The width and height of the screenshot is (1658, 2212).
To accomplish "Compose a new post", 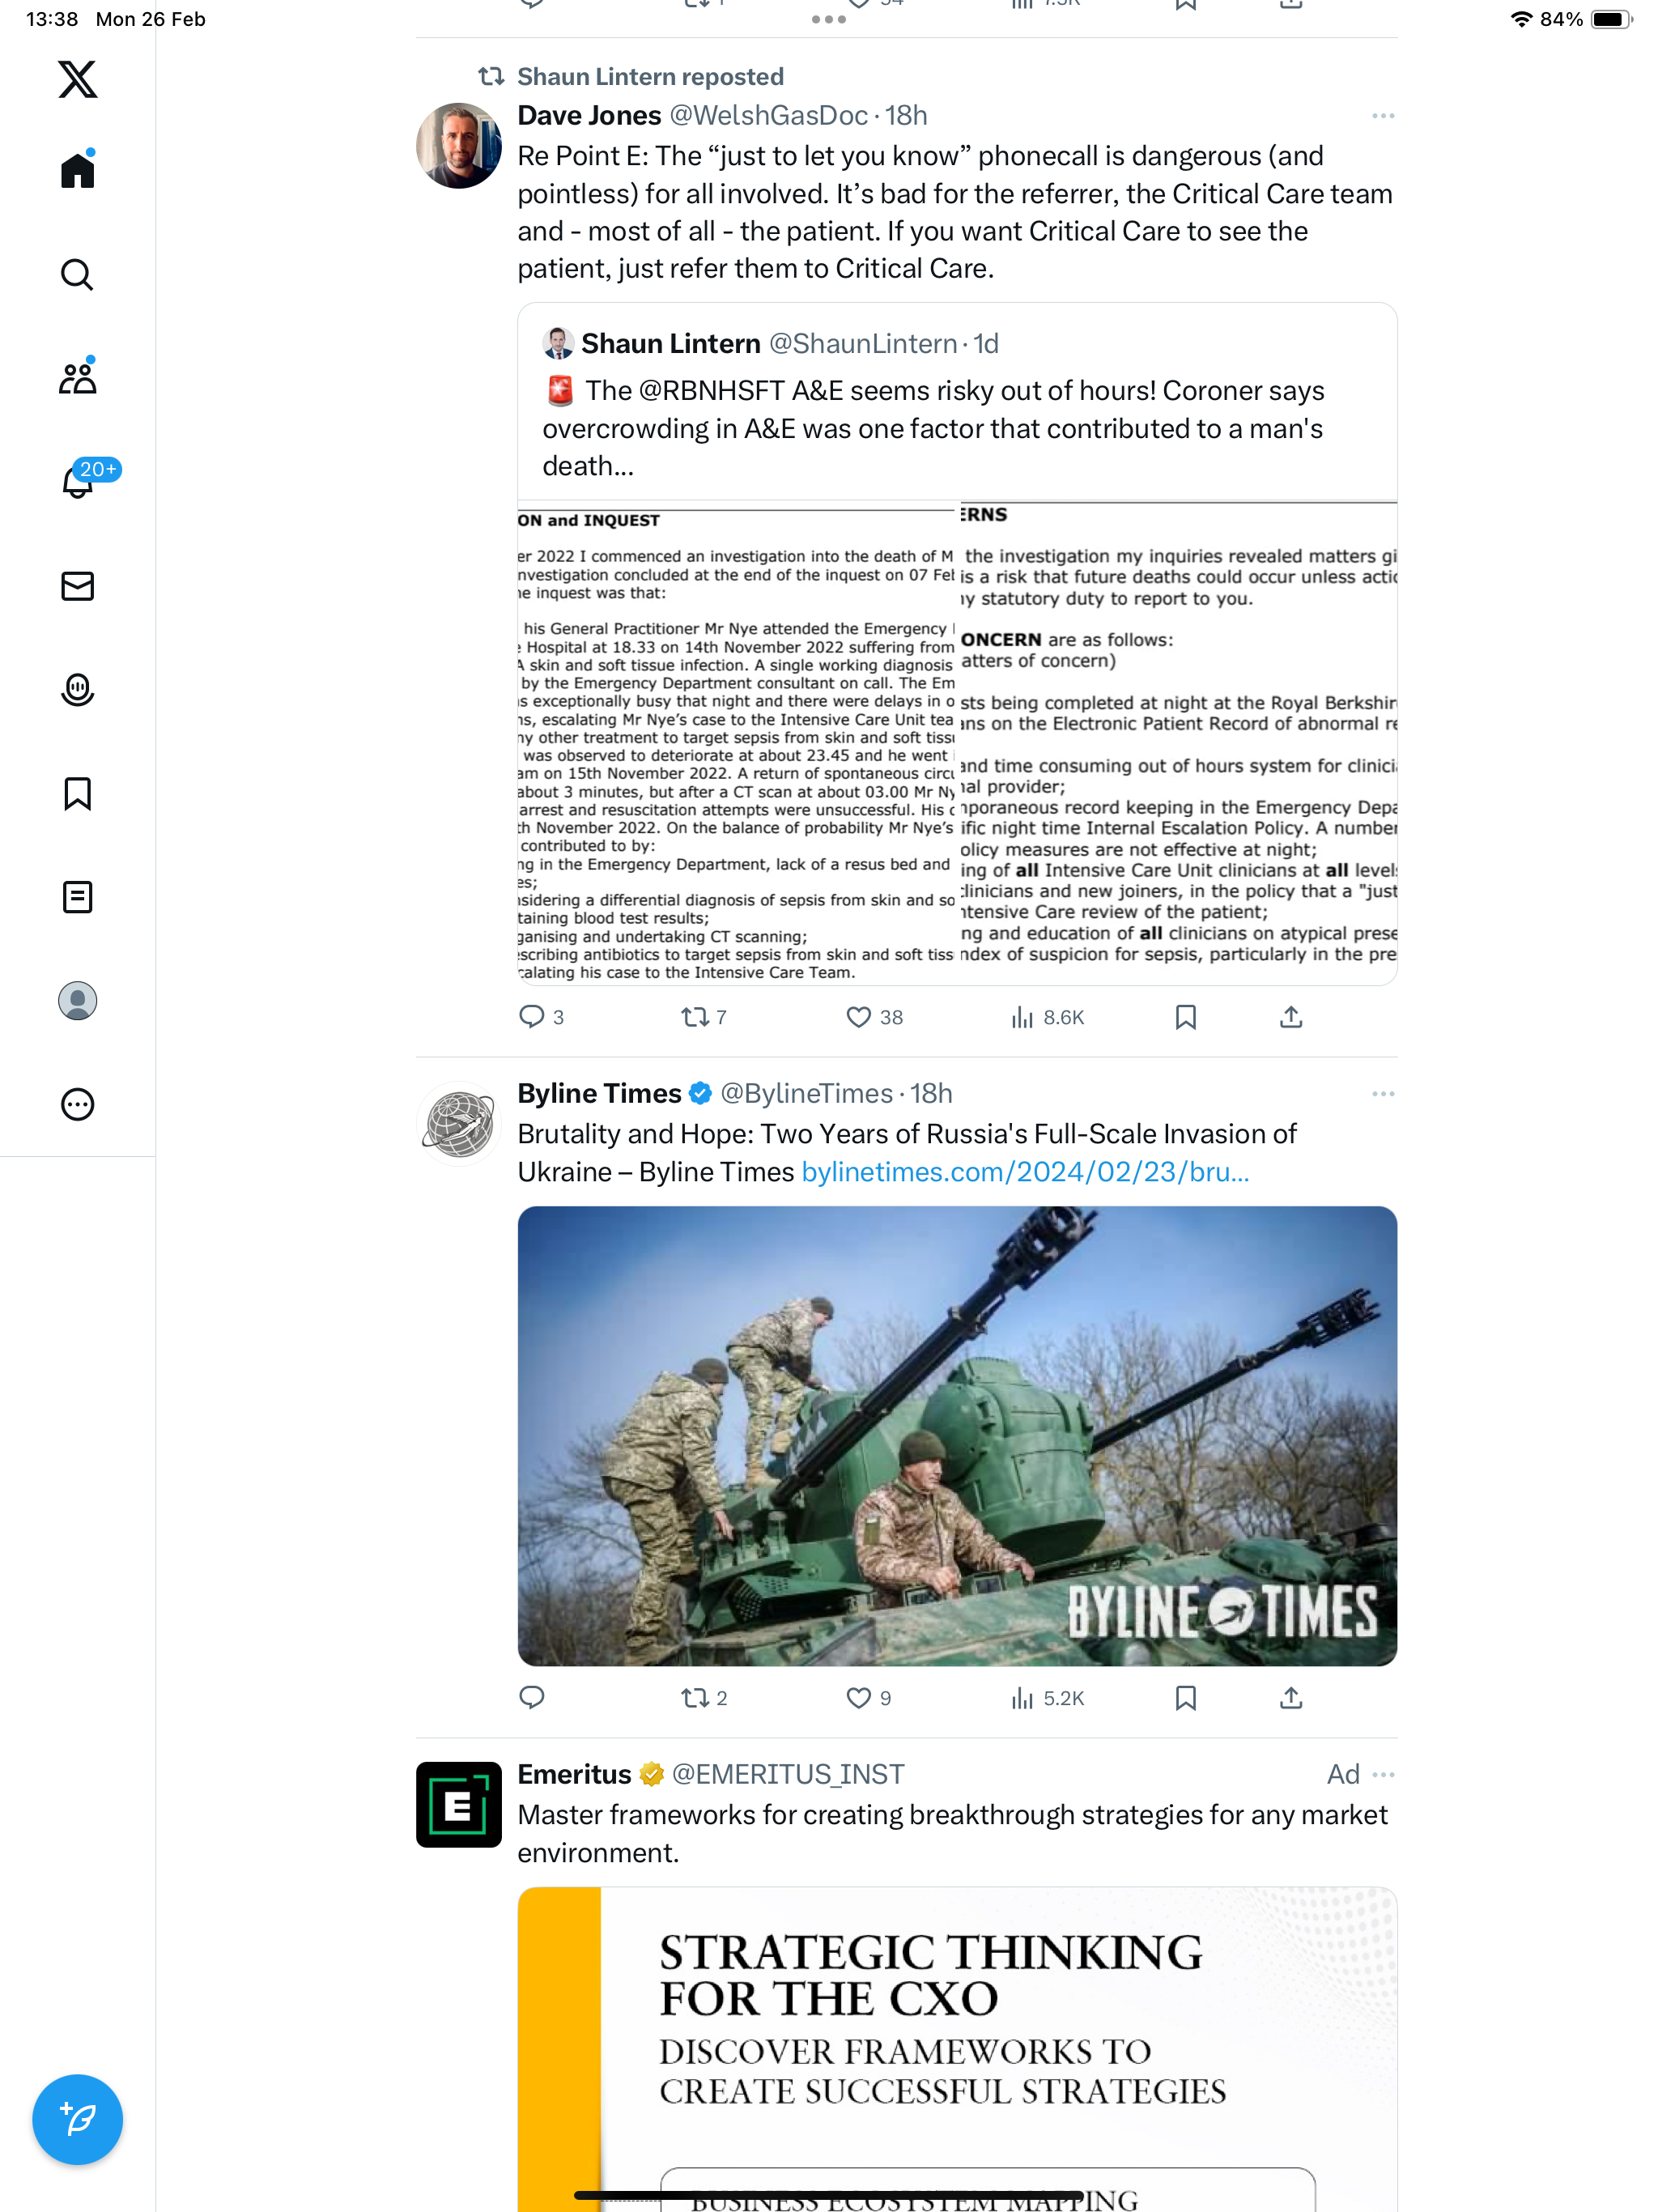I will [x=77, y=2119].
